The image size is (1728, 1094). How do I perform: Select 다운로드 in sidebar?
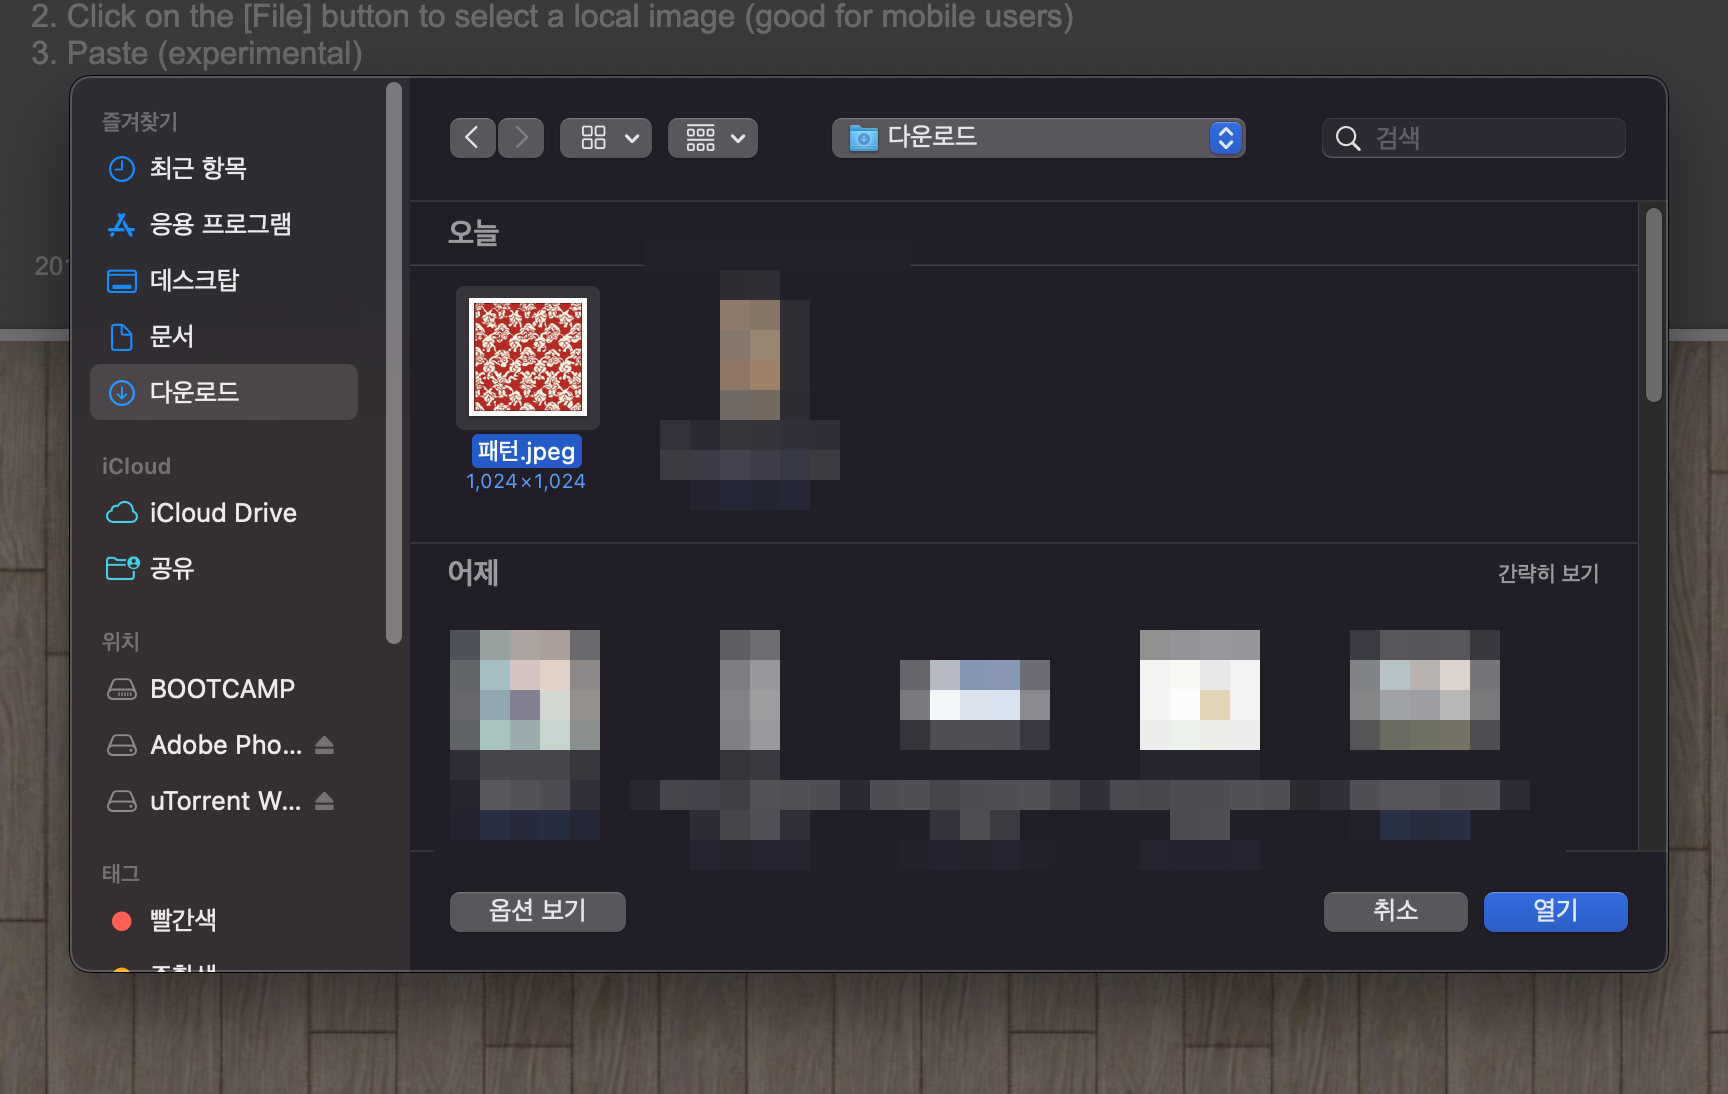[224, 392]
